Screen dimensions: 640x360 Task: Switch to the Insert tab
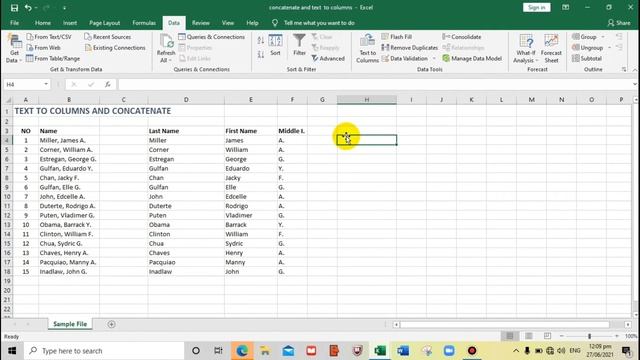(x=70, y=23)
